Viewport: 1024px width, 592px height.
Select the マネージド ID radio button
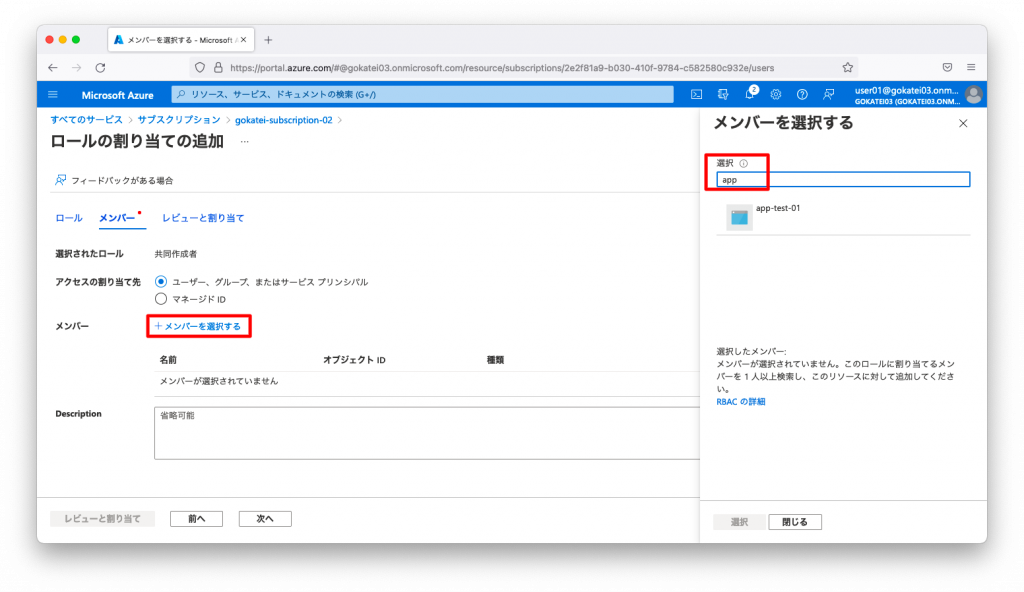162,298
